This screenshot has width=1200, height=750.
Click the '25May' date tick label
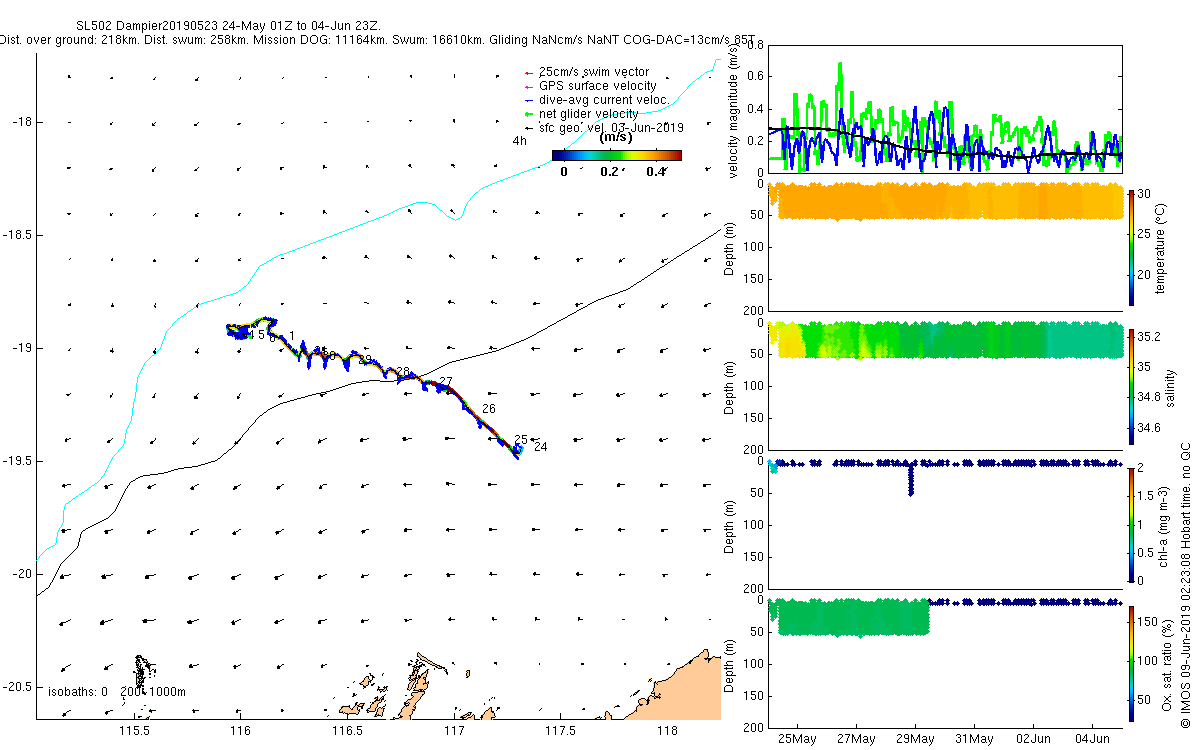798,739
